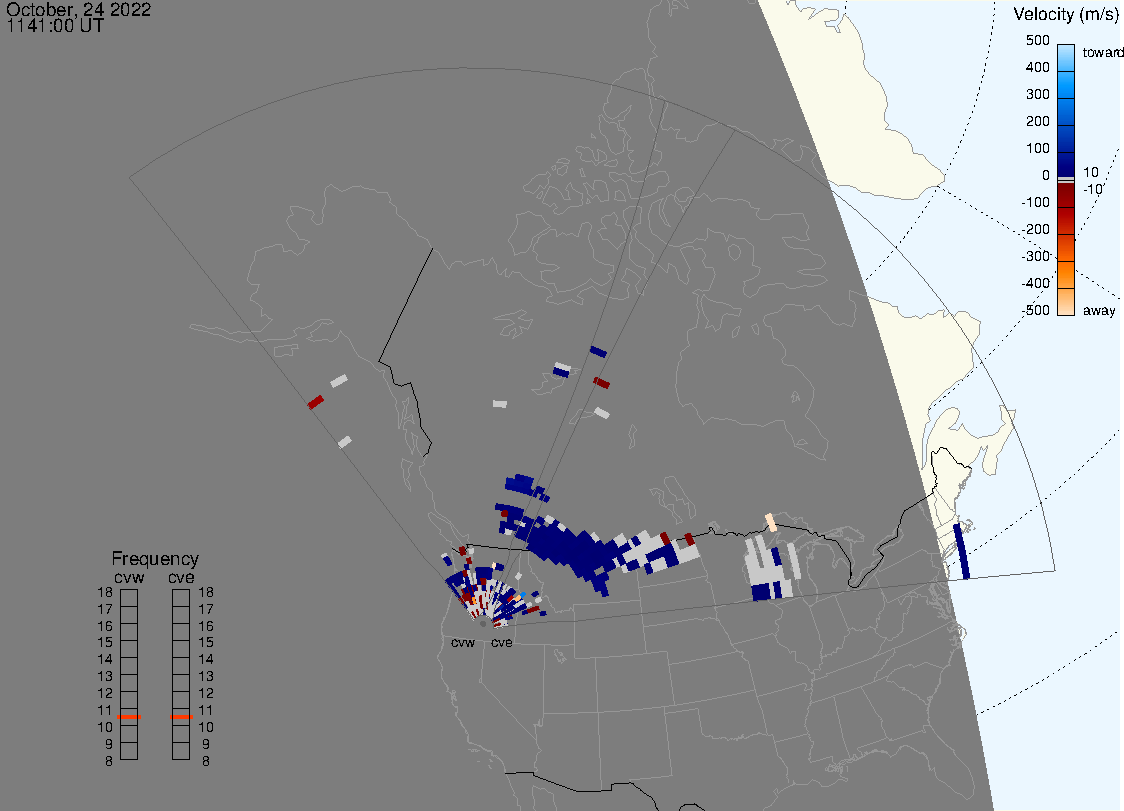Click the -400 value on velocity scale

1035,283
